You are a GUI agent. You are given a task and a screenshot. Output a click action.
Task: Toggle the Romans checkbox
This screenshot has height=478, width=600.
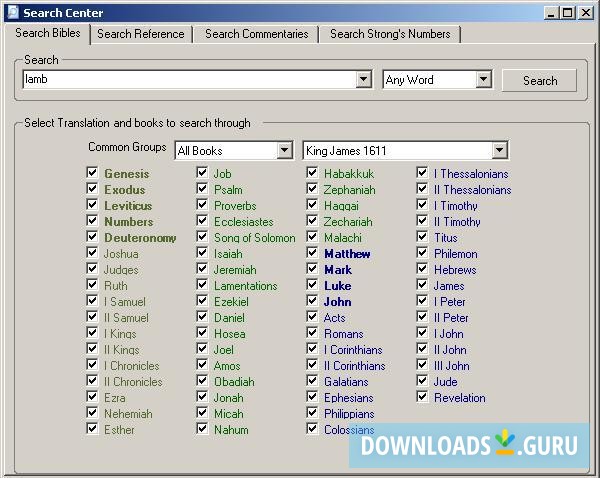[312, 333]
